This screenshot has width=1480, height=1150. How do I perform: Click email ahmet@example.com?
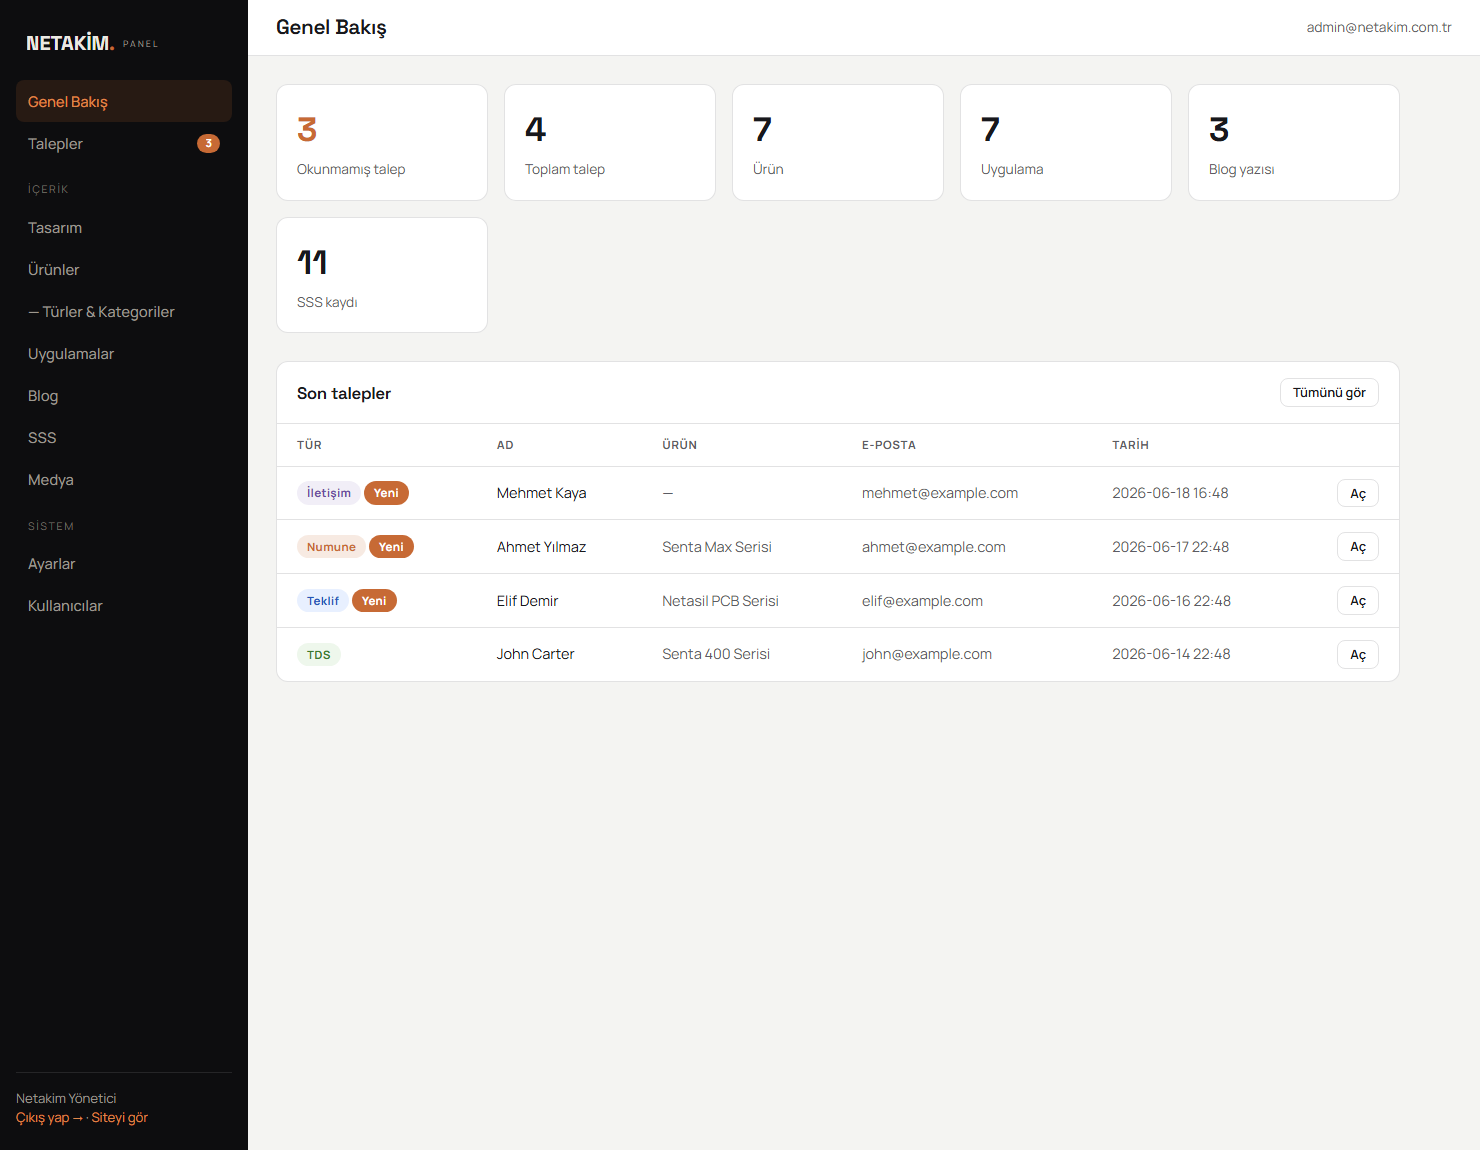934,547
